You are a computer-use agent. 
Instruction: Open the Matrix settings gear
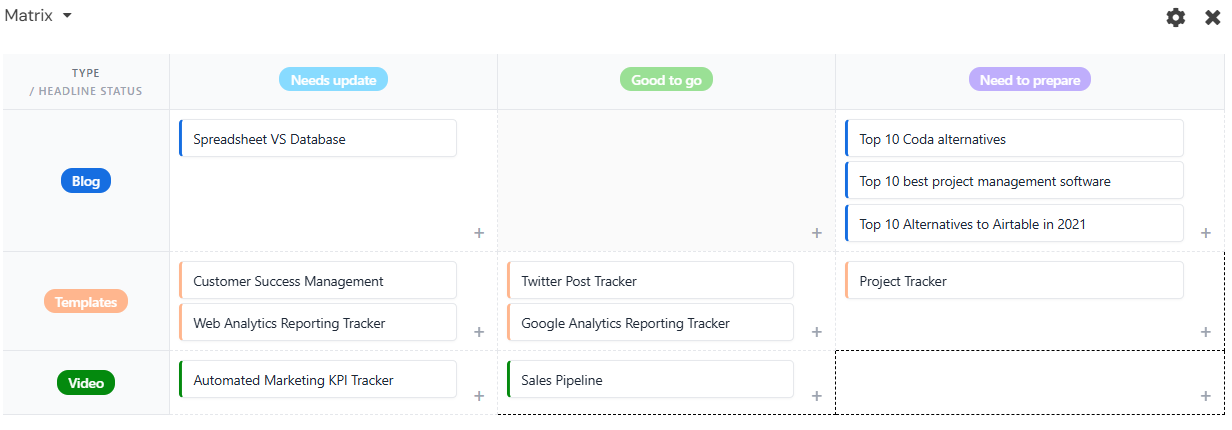(1176, 17)
